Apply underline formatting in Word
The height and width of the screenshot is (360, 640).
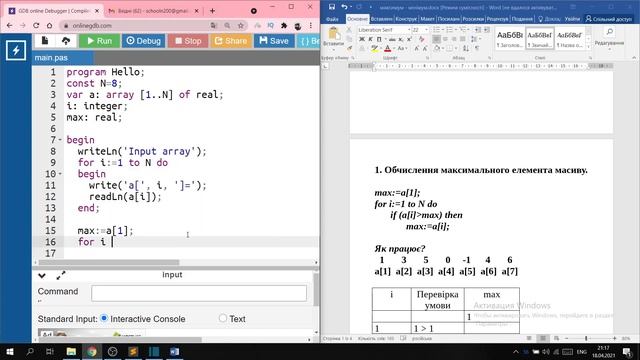click(x=379, y=39)
